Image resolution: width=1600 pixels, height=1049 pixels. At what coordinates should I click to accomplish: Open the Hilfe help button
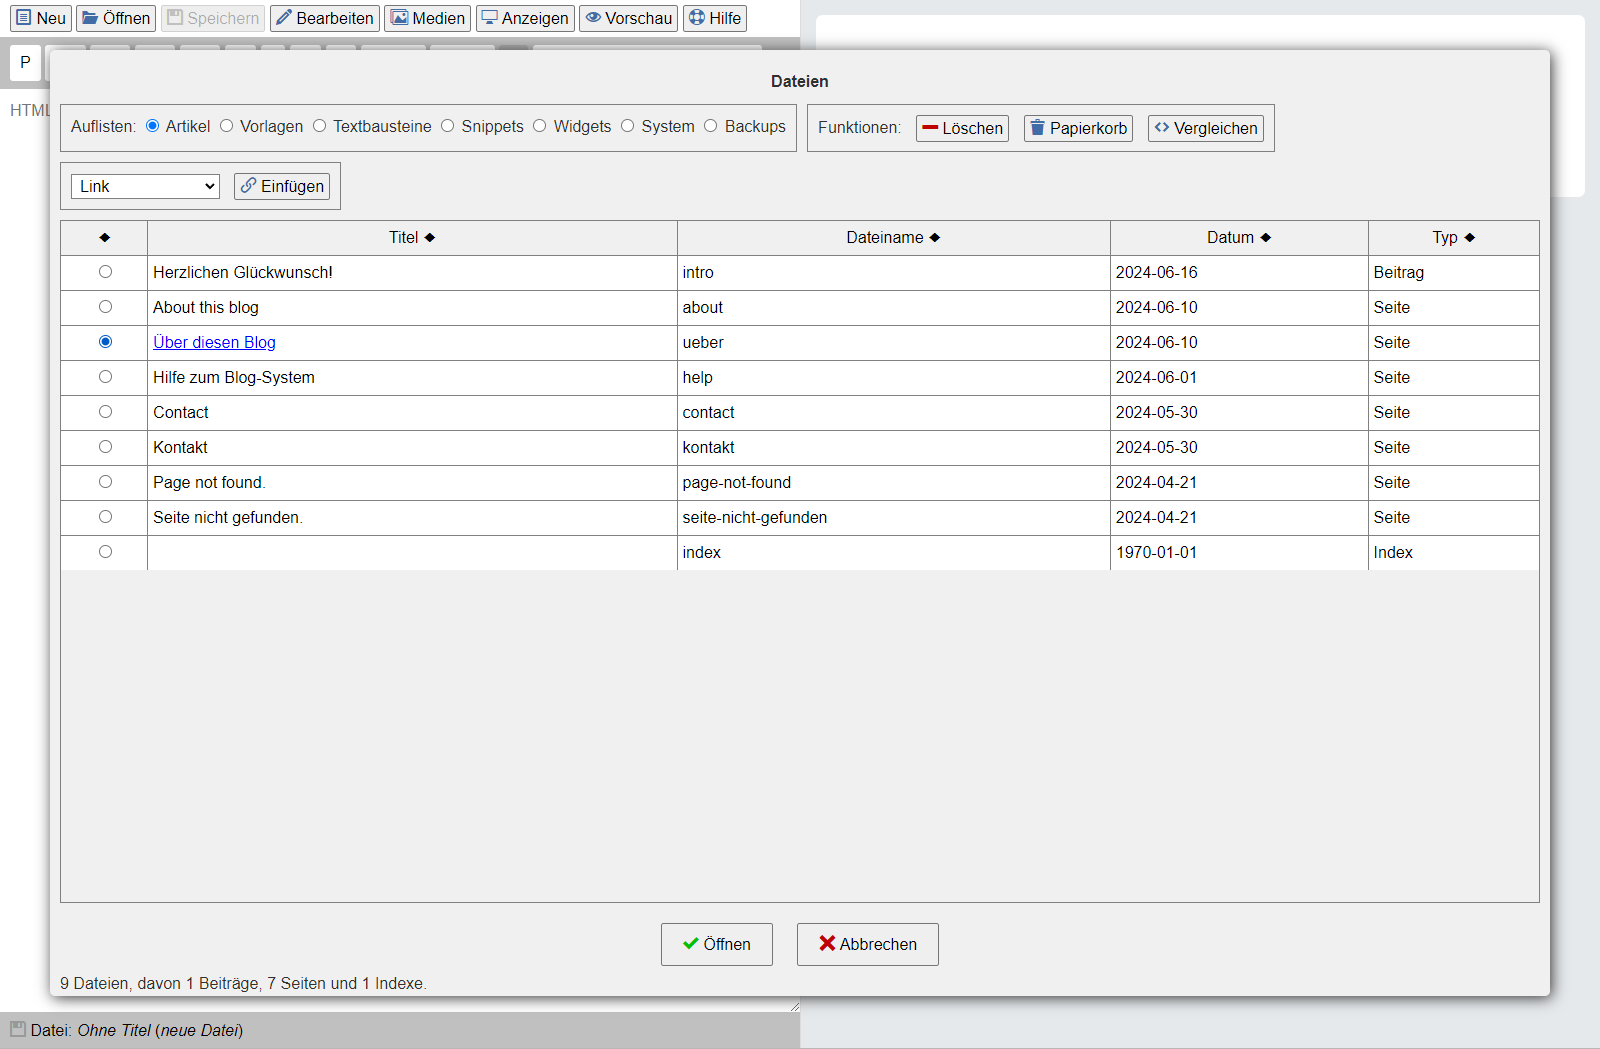714,18
